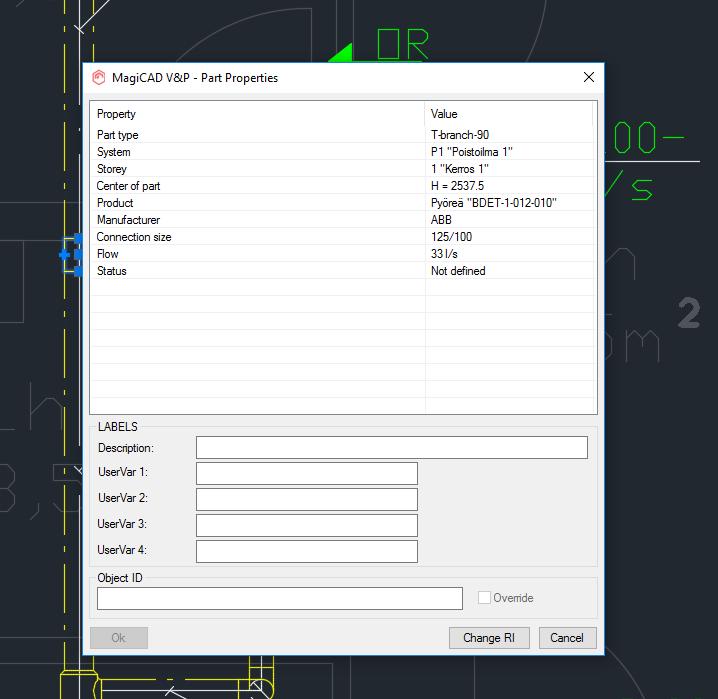Select the Connection size row label
The image size is (718, 699).
pyautogui.click(x=134, y=237)
